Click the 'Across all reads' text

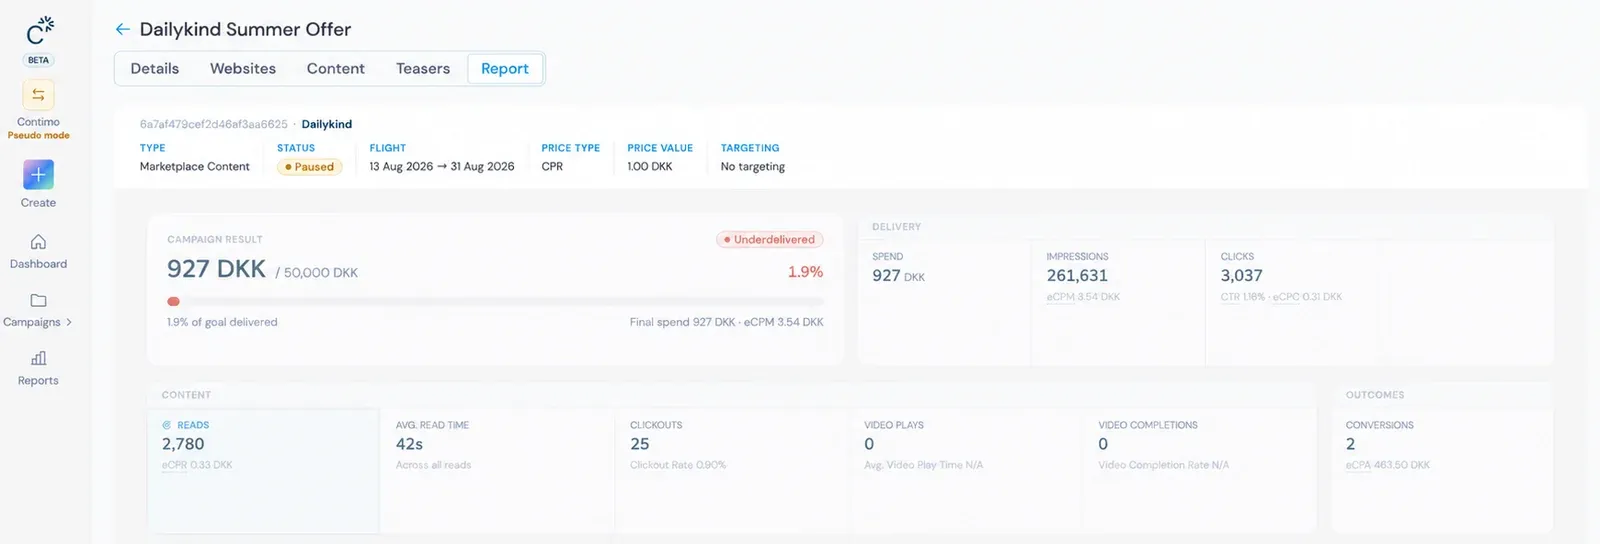click(x=433, y=465)
